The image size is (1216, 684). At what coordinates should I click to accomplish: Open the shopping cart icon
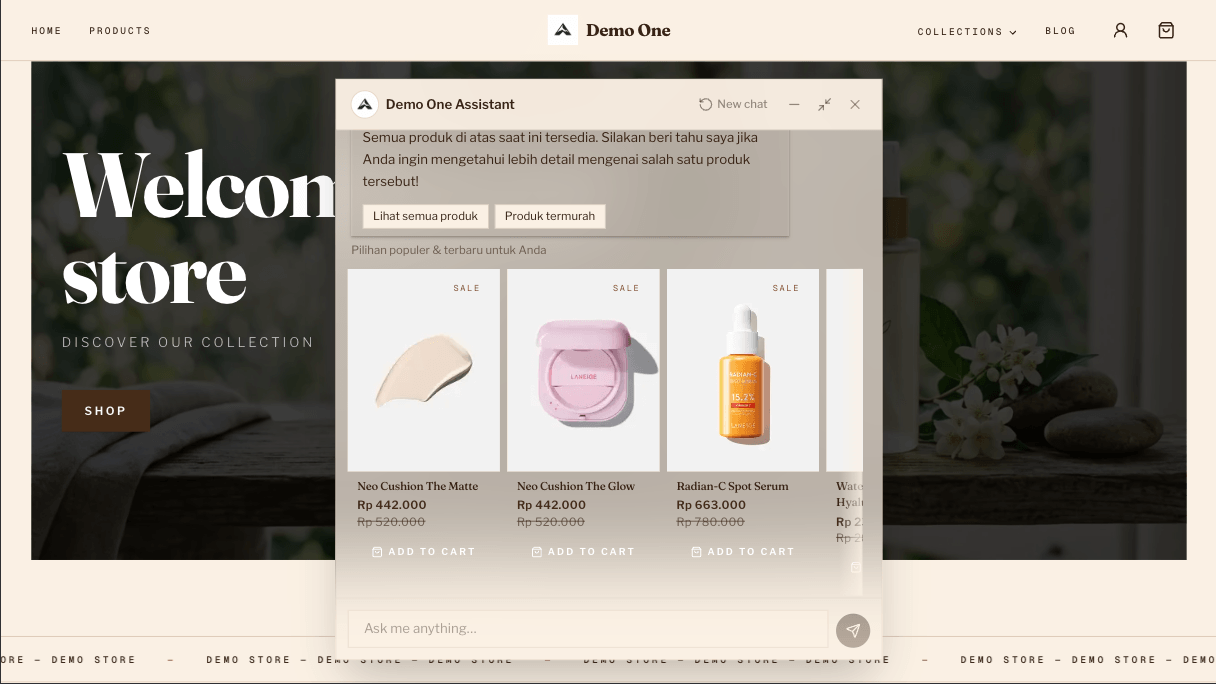pos(1166,30)
